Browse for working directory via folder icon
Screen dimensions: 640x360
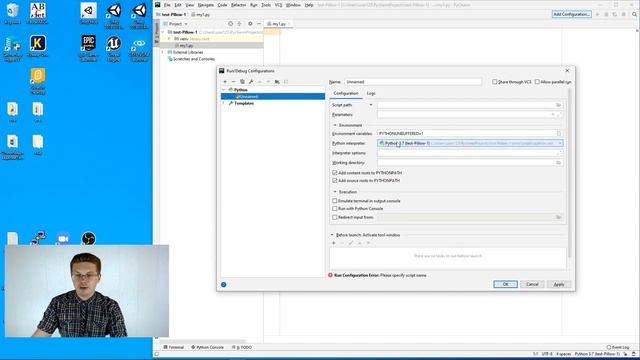coord(558,162)
